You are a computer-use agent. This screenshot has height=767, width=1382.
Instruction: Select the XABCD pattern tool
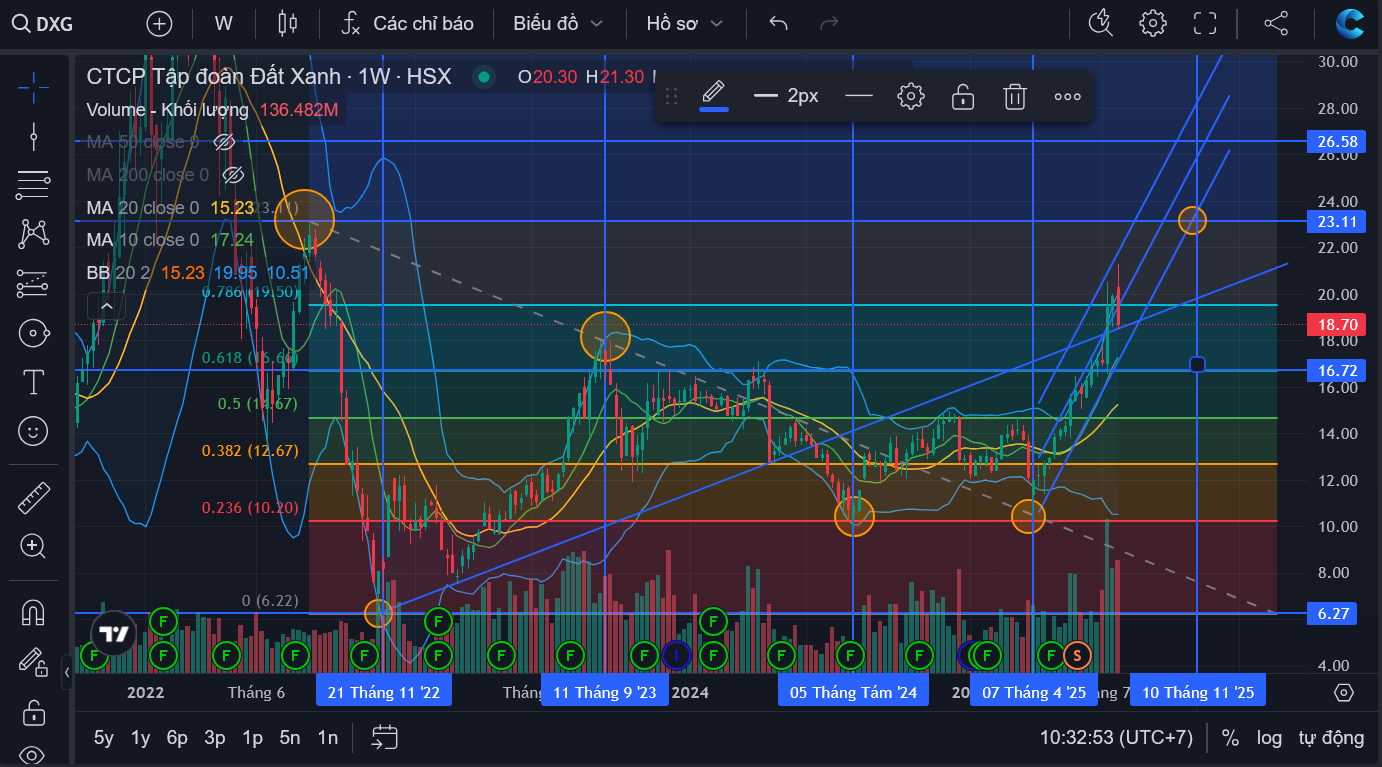point(33,233)
